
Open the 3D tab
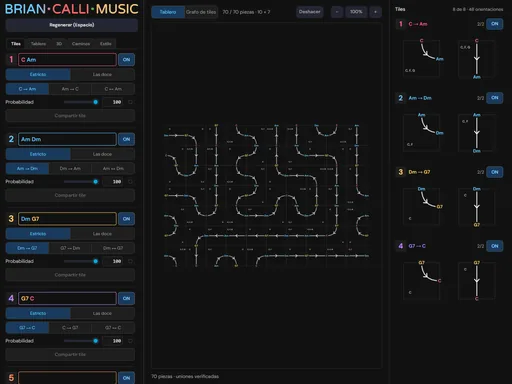59,44
